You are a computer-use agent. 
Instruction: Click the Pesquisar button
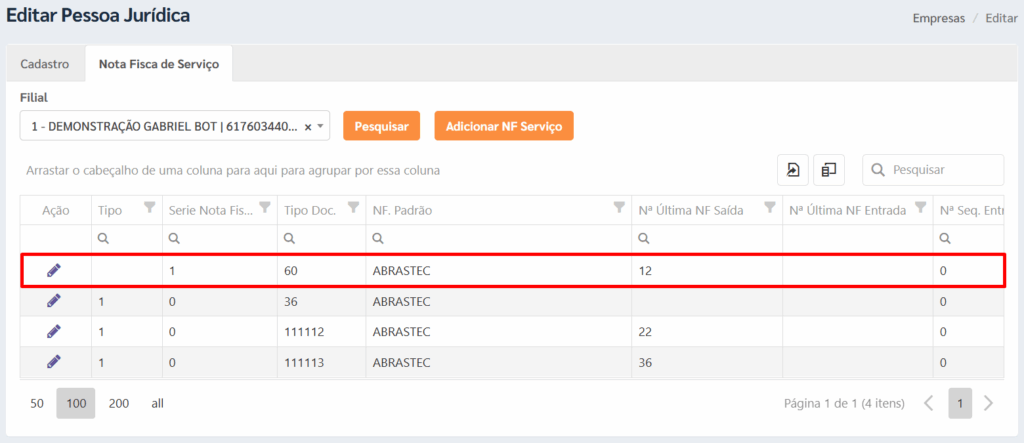point(381,126)
